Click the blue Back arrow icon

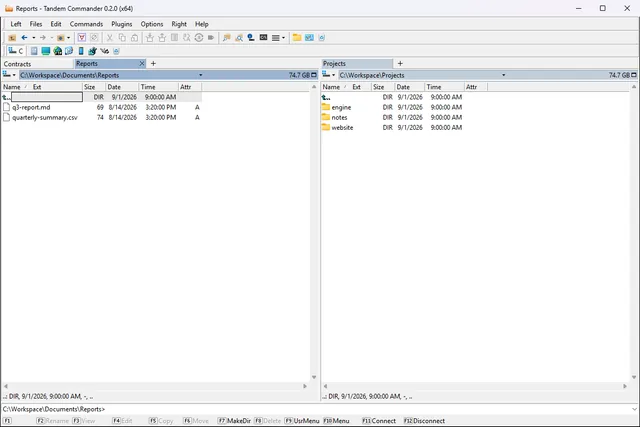[24, 38]
